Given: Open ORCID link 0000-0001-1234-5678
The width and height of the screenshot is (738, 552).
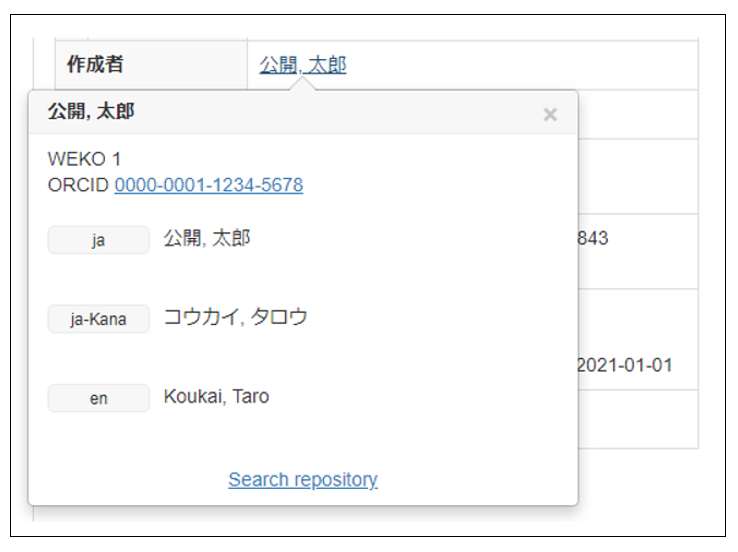Looking at the screenshot, I should coord(208,185).
